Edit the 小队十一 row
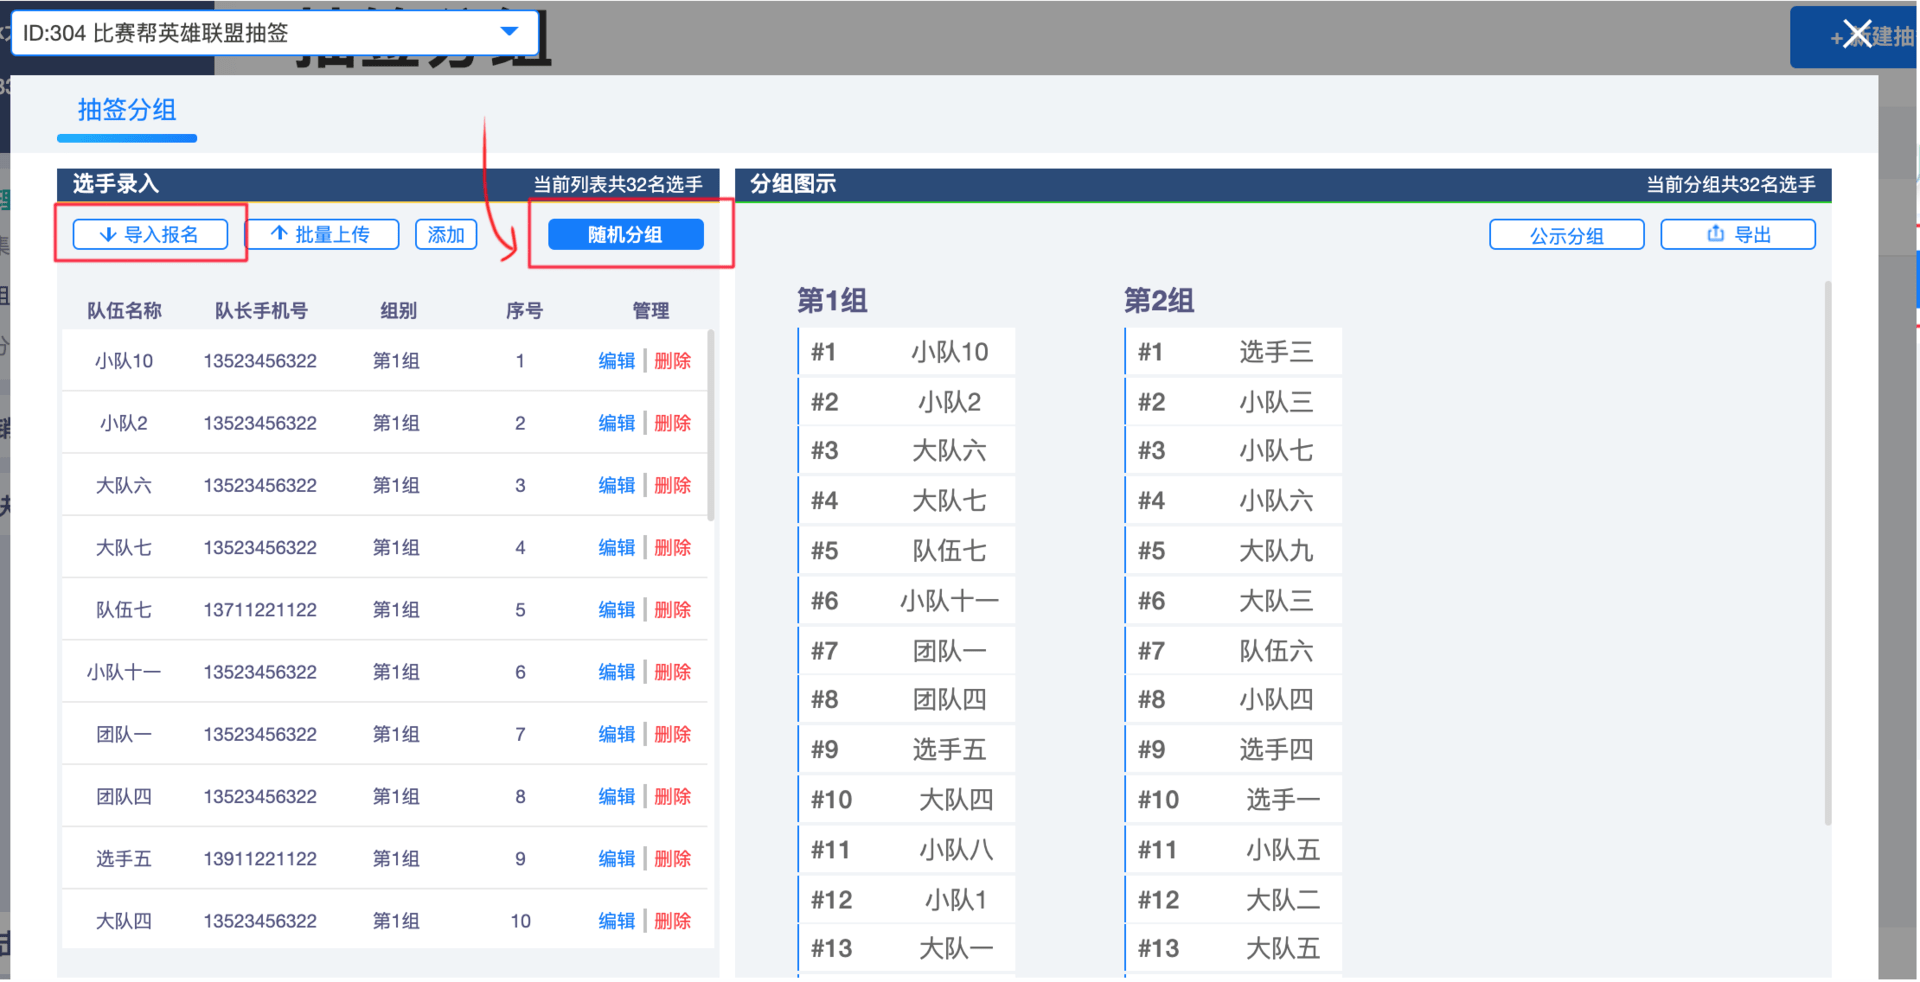This screenshot has width=1920, height=982. [x=617, y=672]
